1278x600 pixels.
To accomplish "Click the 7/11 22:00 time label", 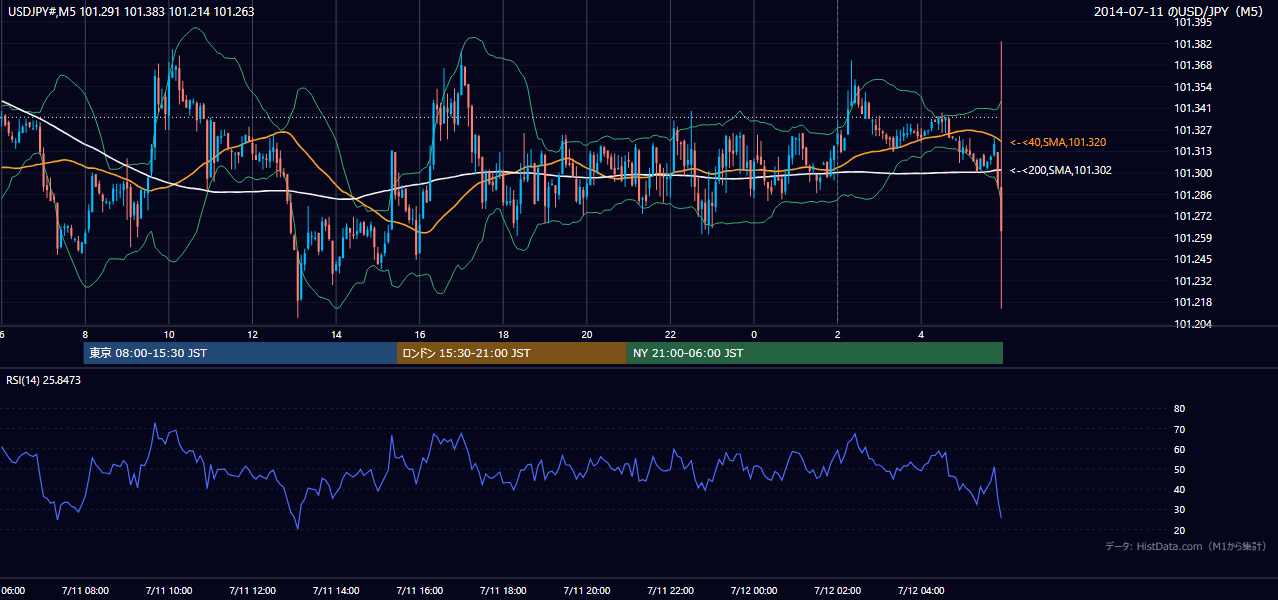I will click(x=670, y=591).
